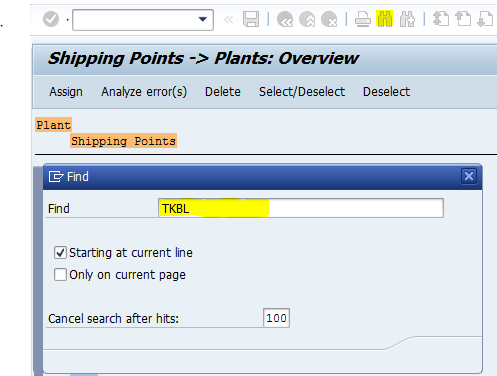The image size is (497, 376).
Task: Click the Find Next binoculars icon
Action: [x=407, y=19]
